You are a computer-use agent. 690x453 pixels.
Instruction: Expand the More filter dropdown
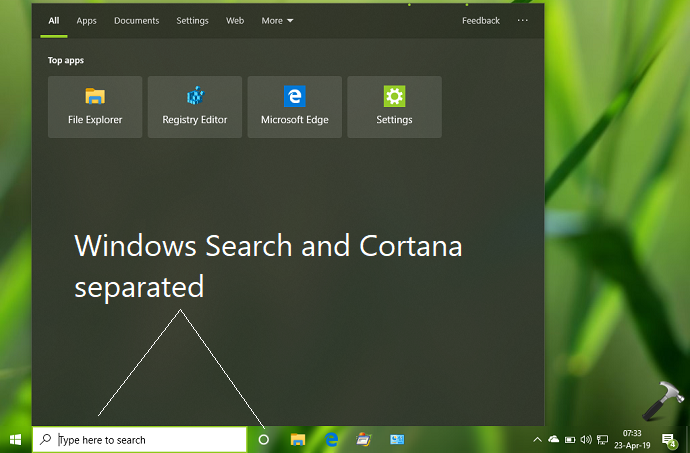point(277,21)
